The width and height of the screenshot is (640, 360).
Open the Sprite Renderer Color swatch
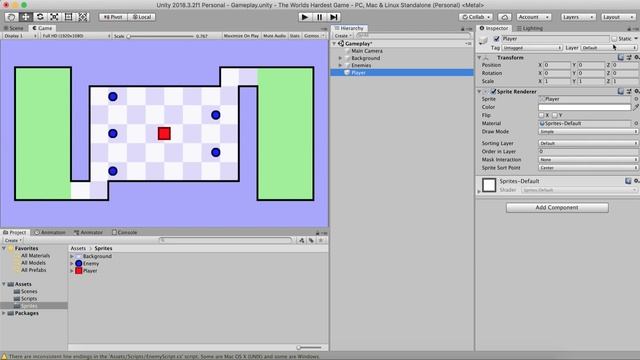584,107
